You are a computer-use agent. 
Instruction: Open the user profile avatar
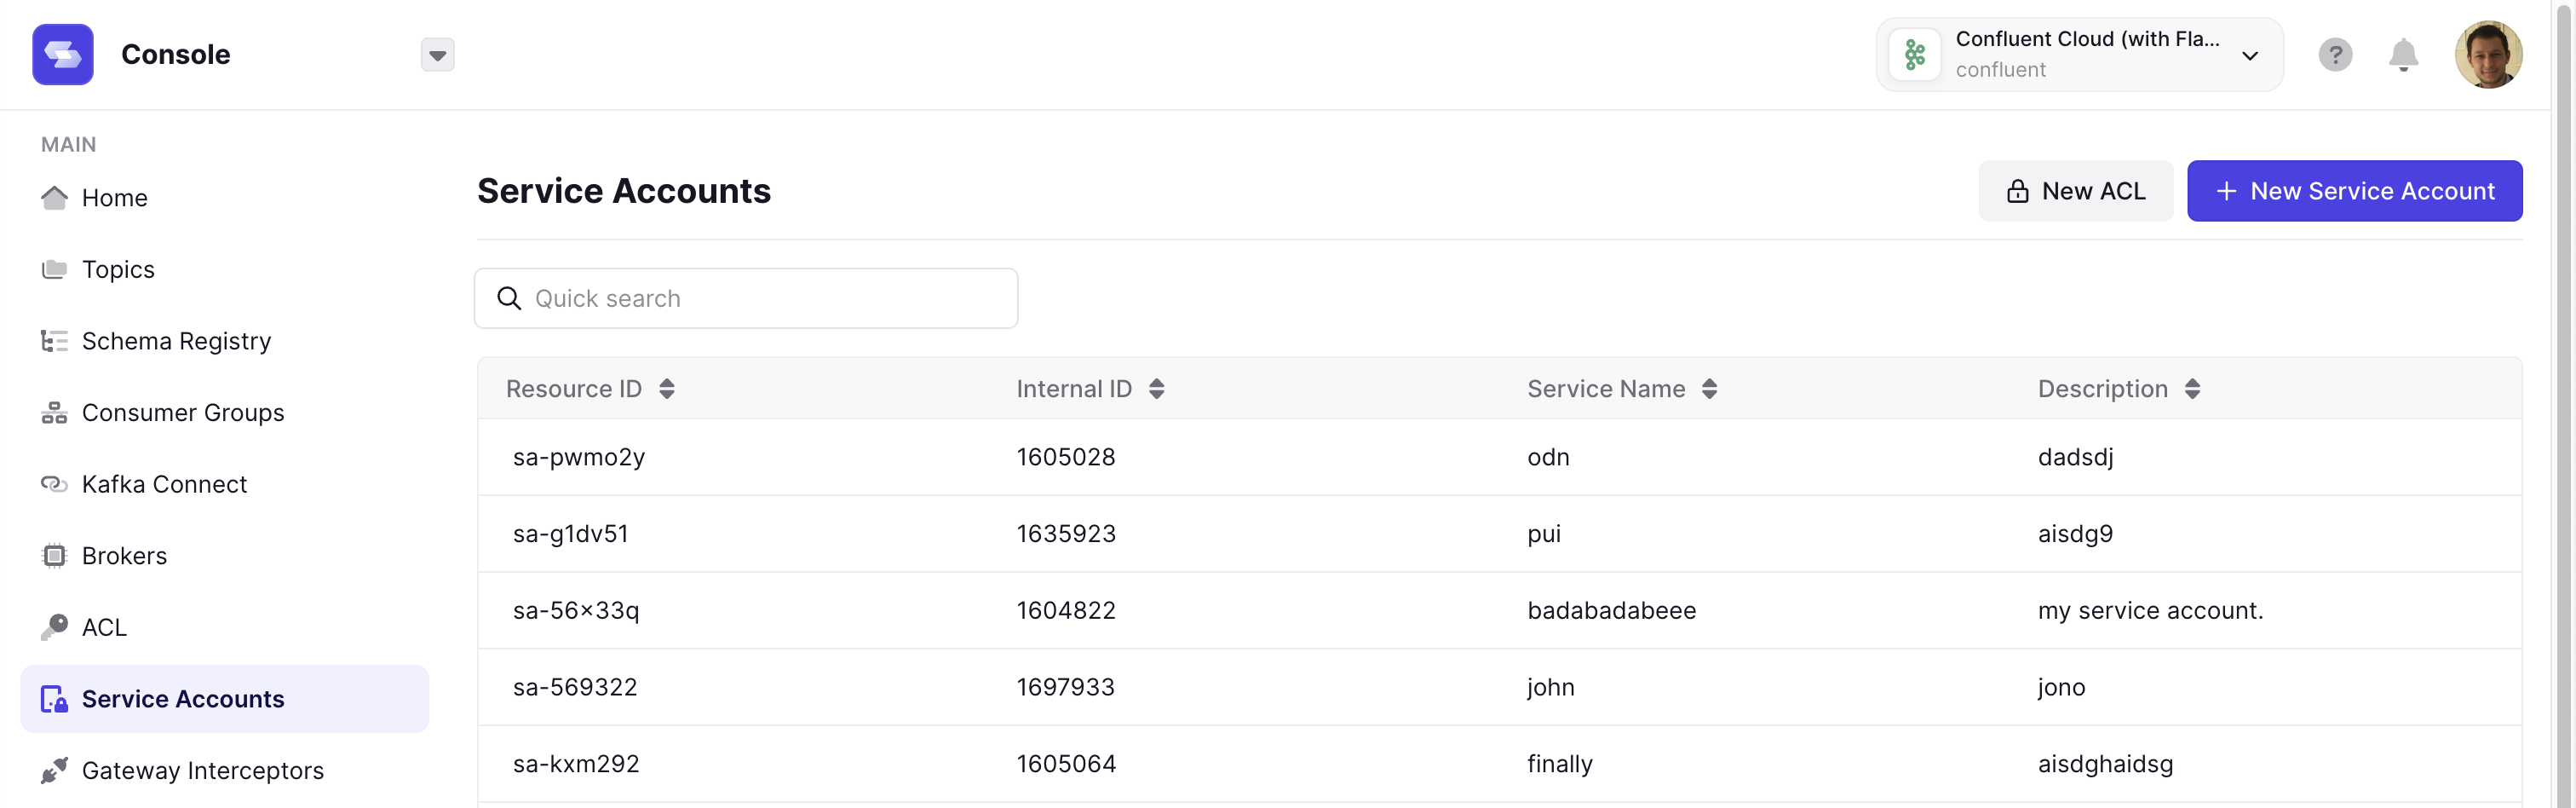(x=2488, y=54)
